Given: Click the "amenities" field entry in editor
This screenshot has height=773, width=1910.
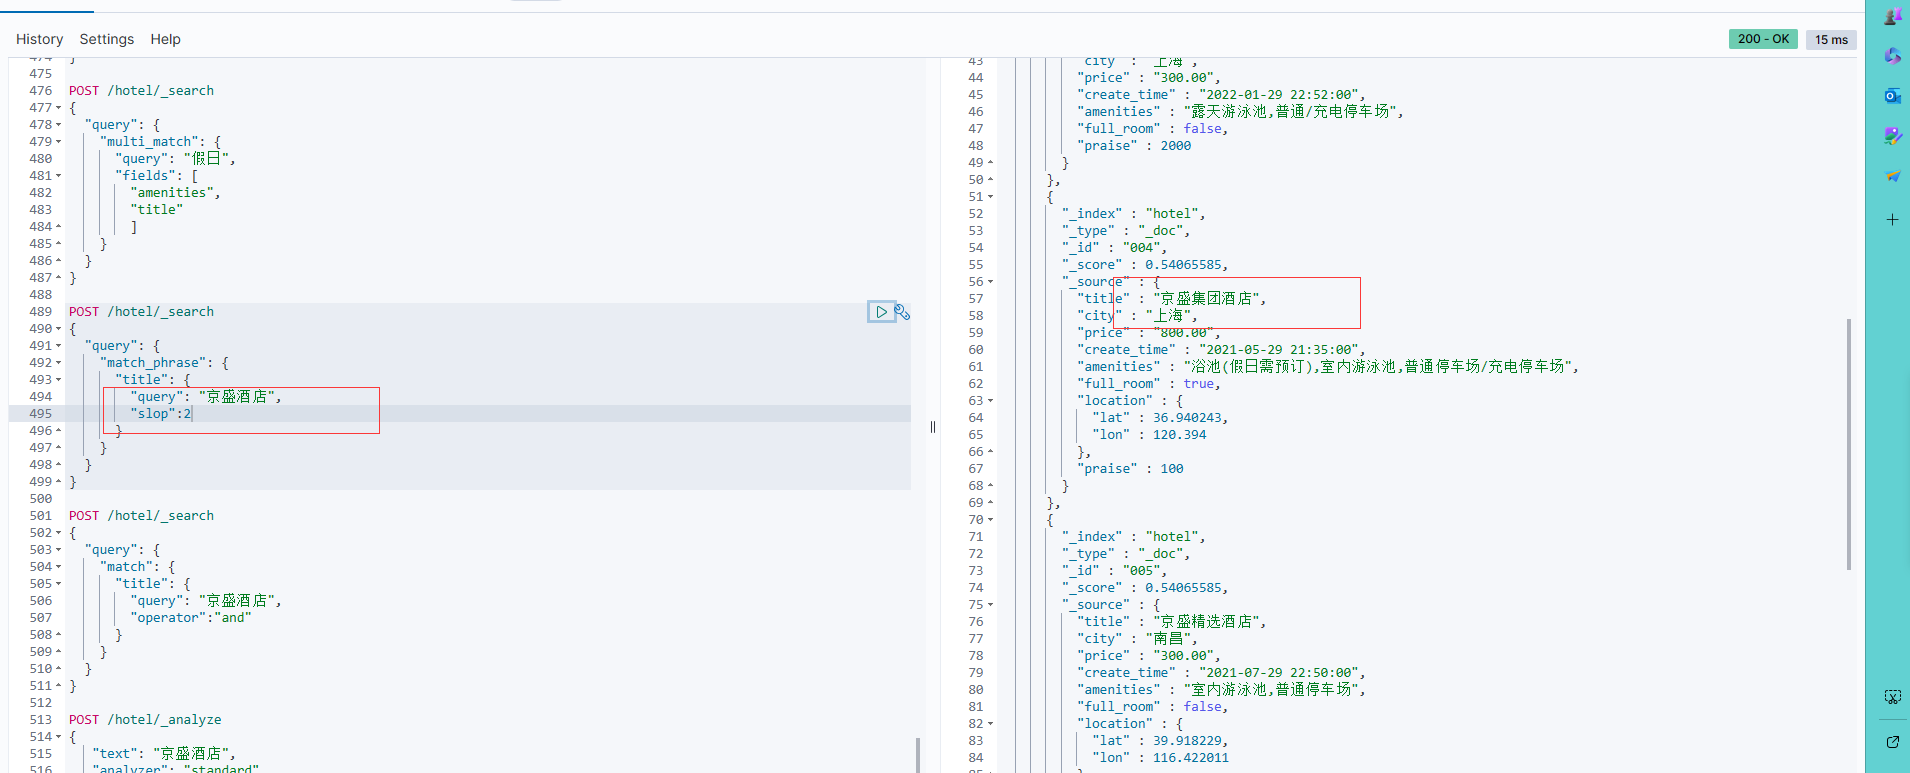Looking at the screenshot, I should tap(175, 193).
